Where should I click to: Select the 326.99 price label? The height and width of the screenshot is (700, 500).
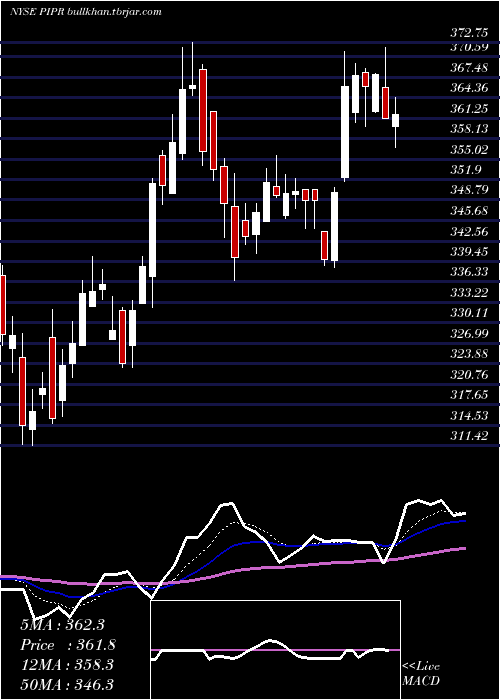point(469,333)
